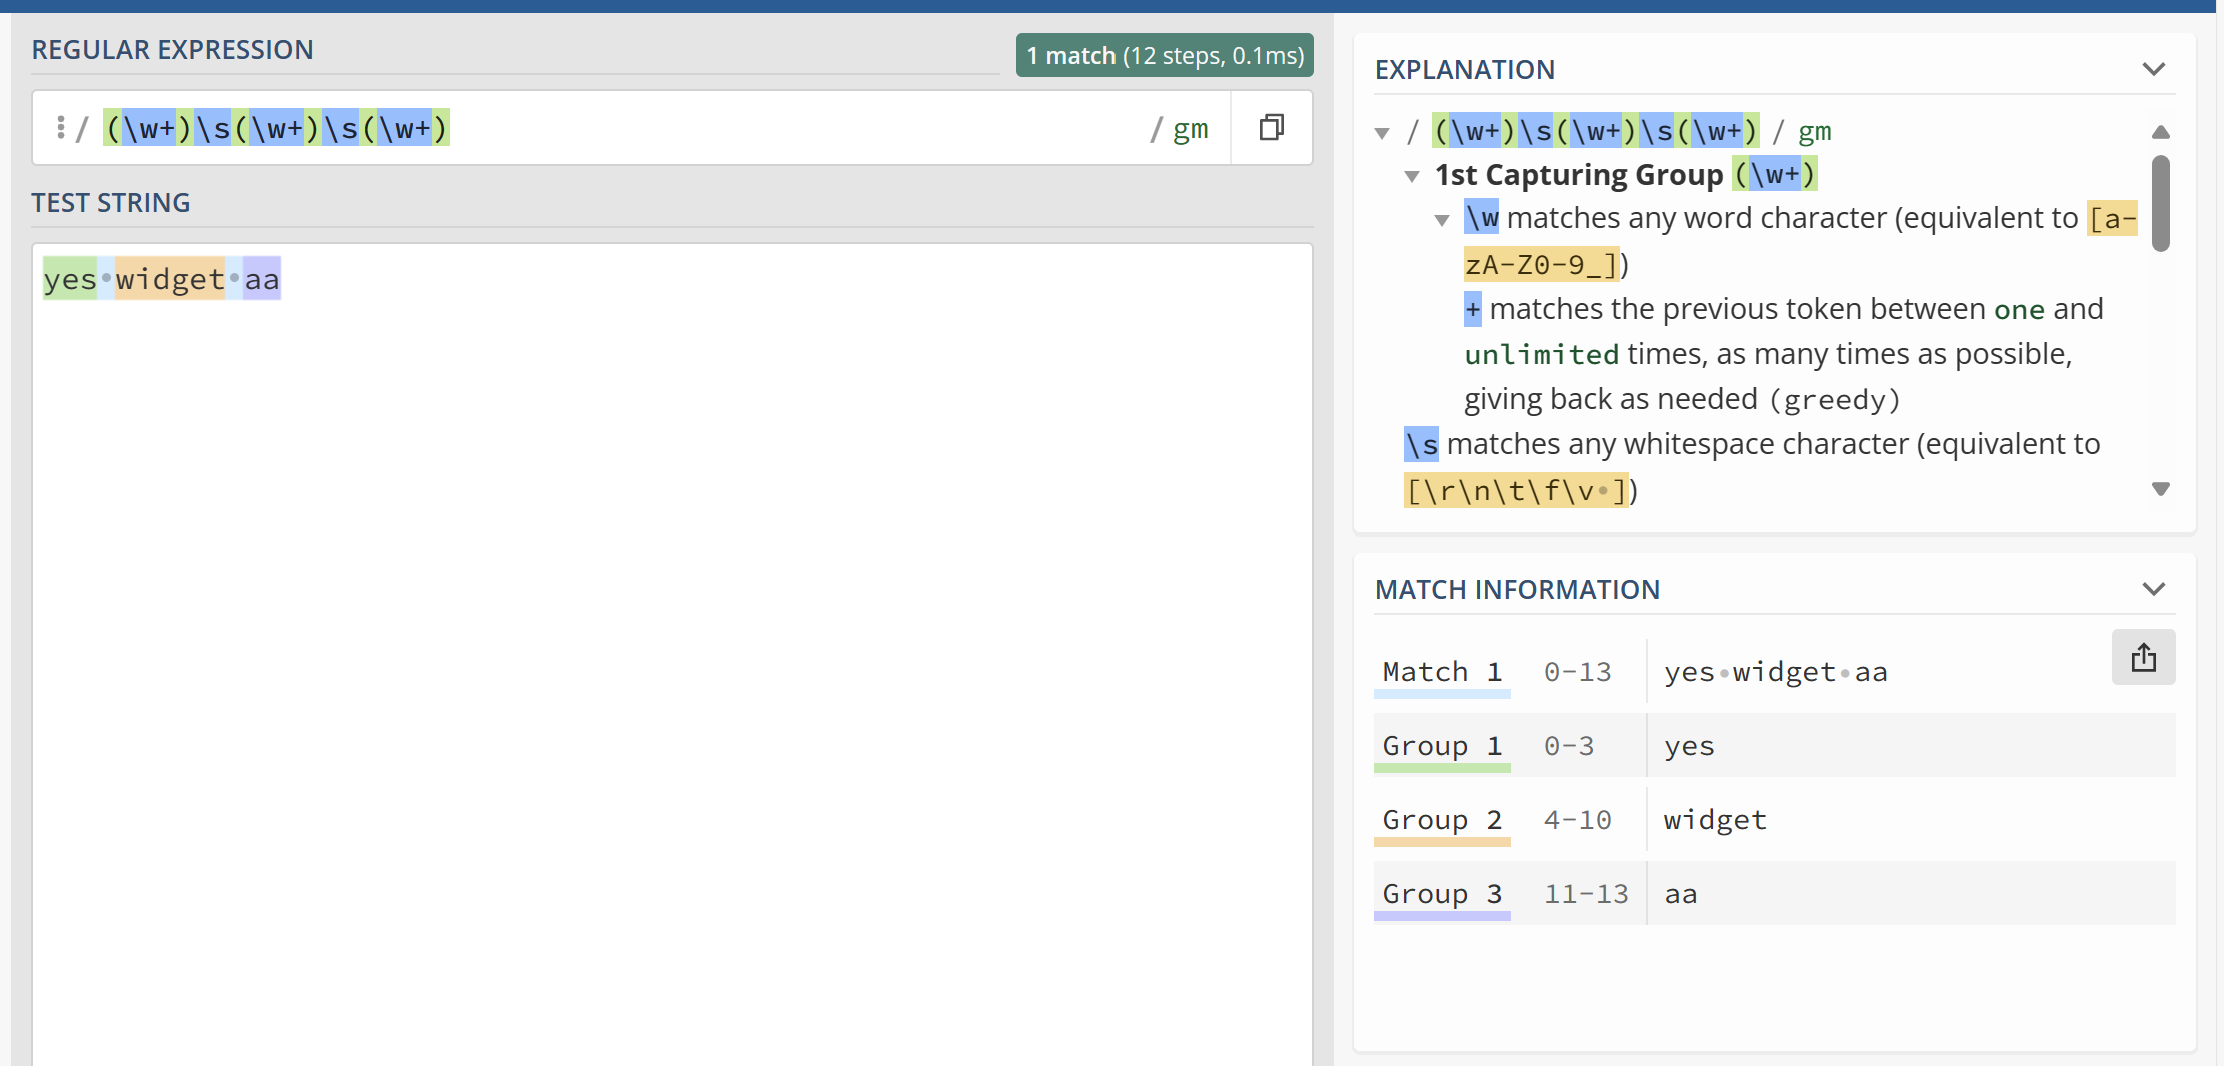Select Group 2 showing widget
The image size is (2224, 1066).
click(1442, 819)
